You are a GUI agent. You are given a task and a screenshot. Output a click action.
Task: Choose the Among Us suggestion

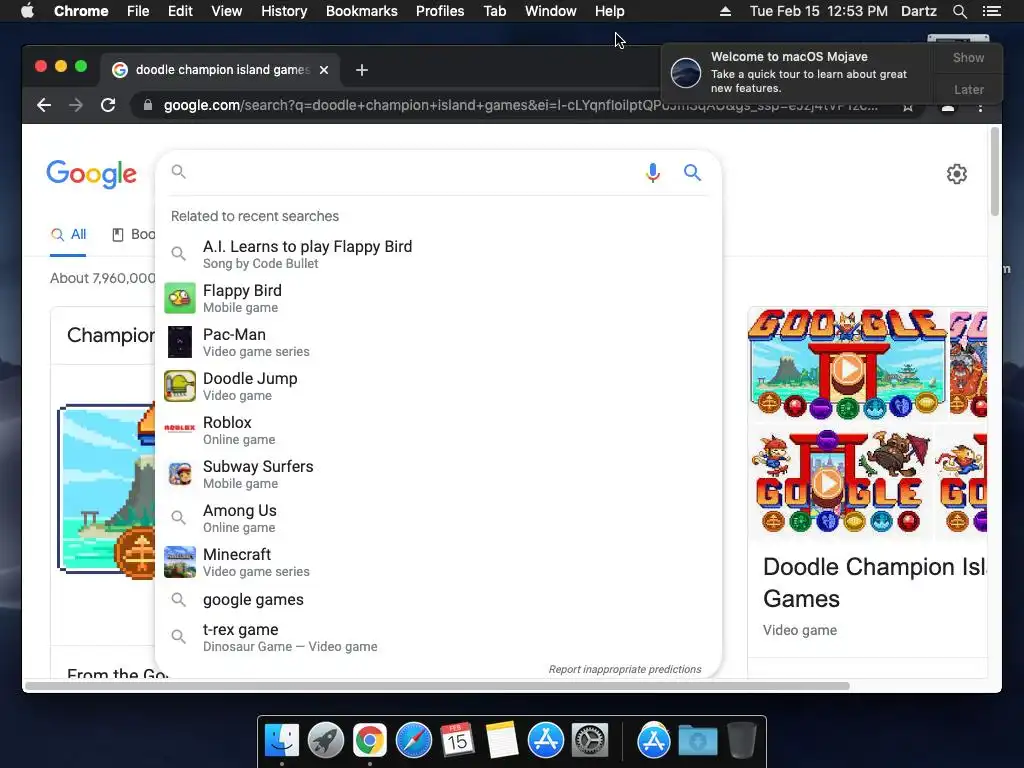coord(438,518)
